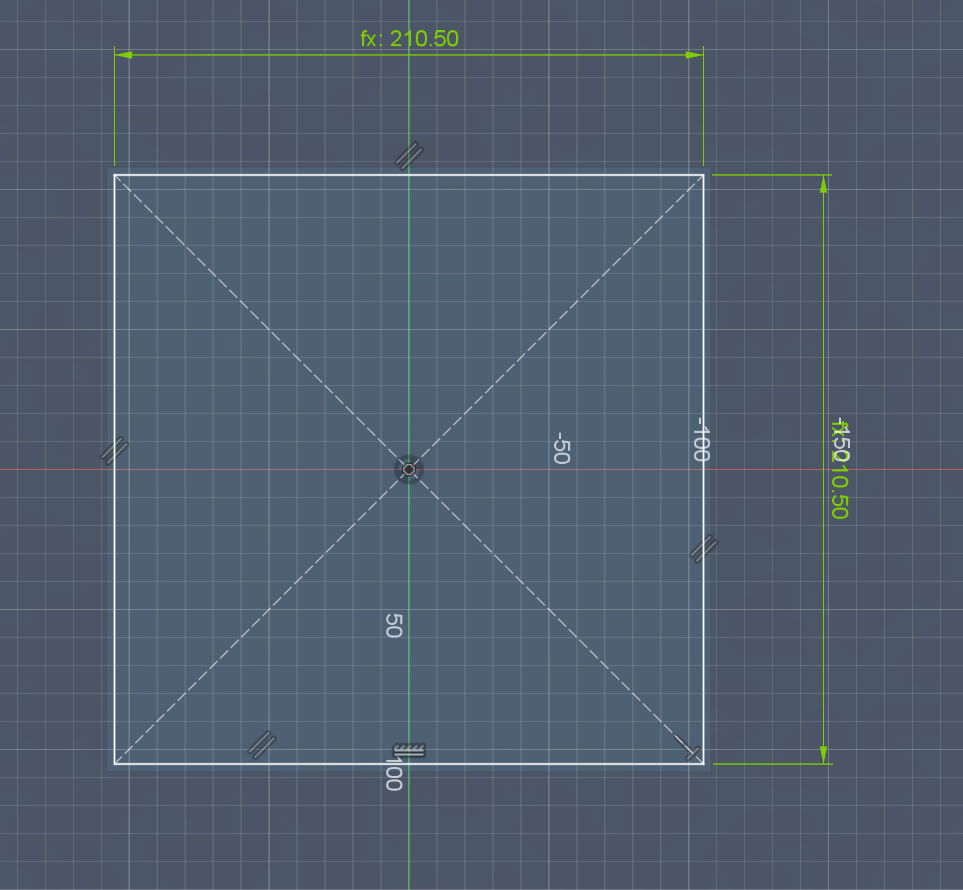This screenshot has width=963, height=890.
Task: Select the sketch origin point
Action: pyautogui.click(x=409, y=470)
